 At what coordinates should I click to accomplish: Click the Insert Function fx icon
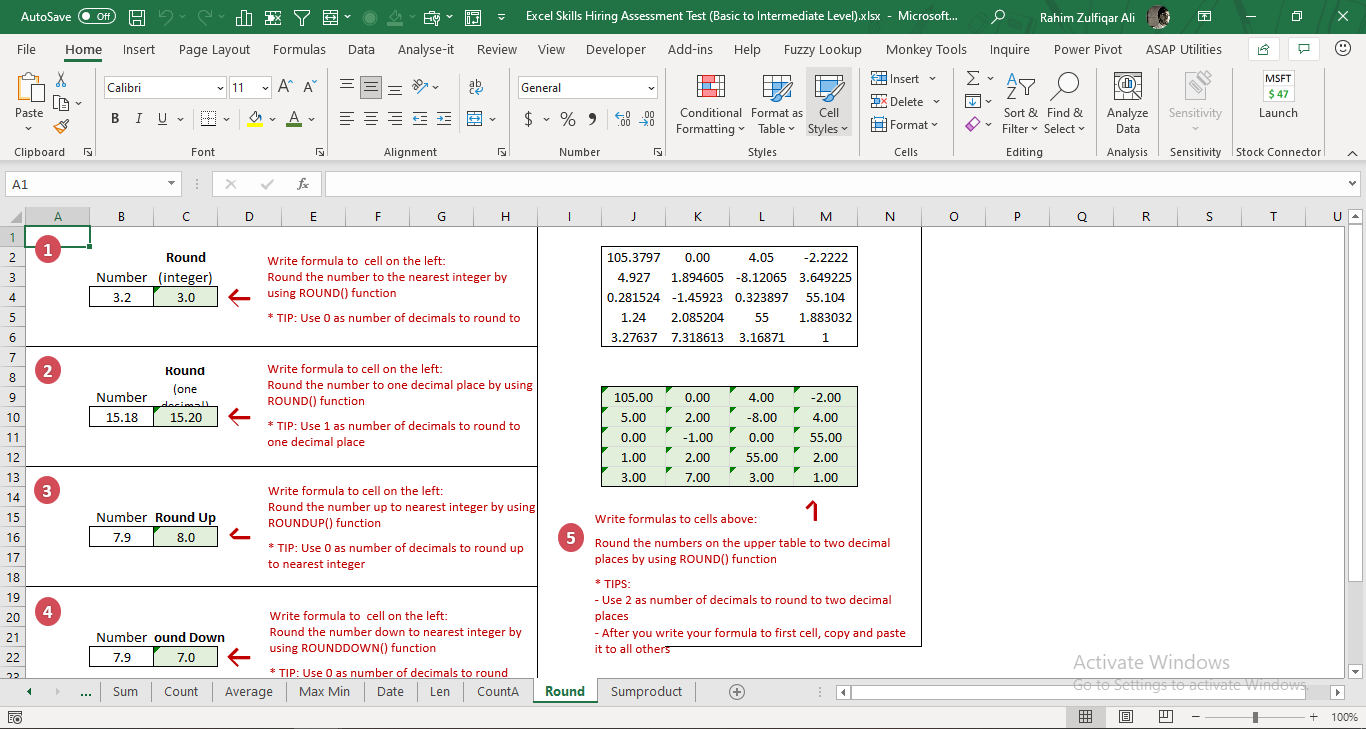[303, 184]
